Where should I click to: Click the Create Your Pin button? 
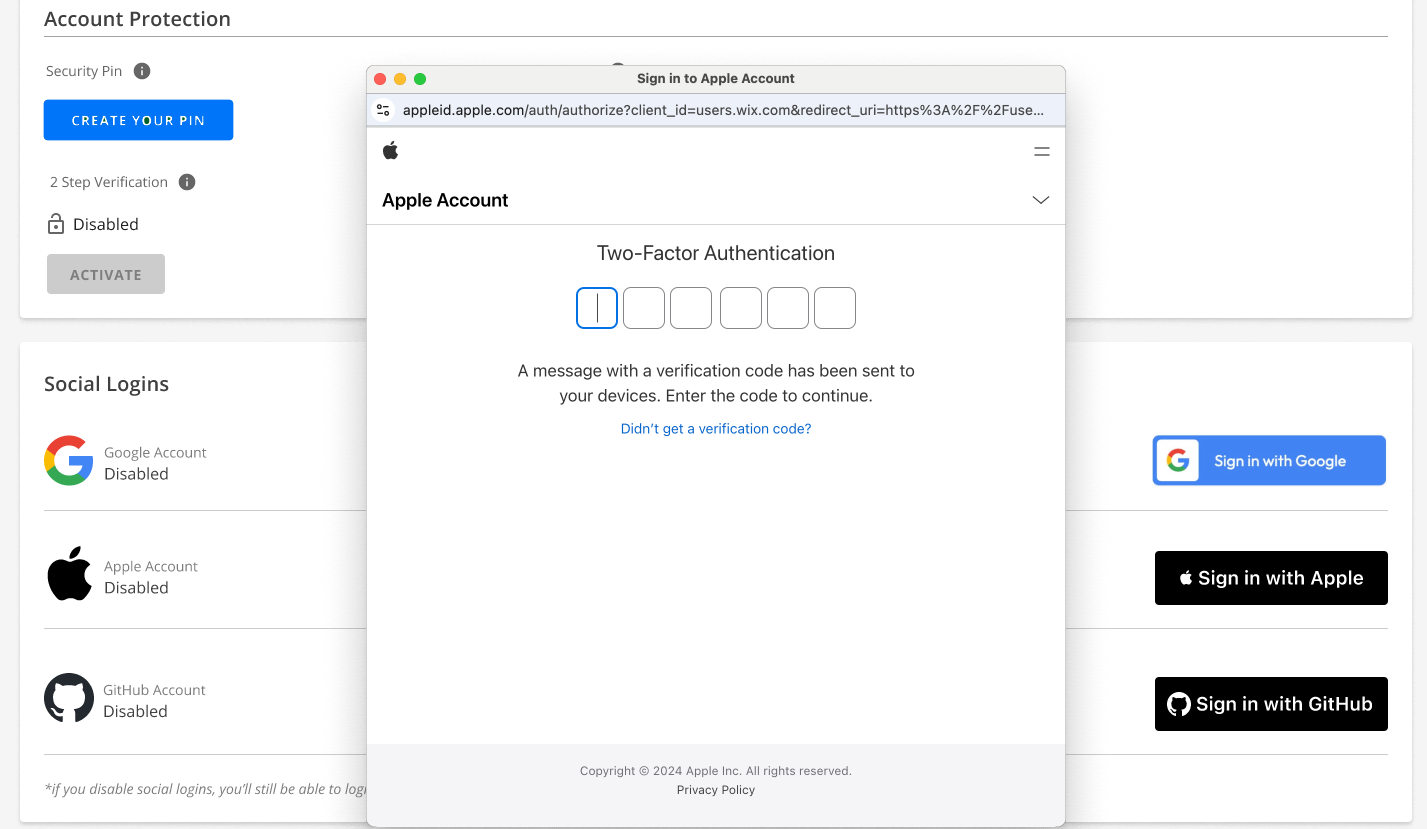coord(138,119)
